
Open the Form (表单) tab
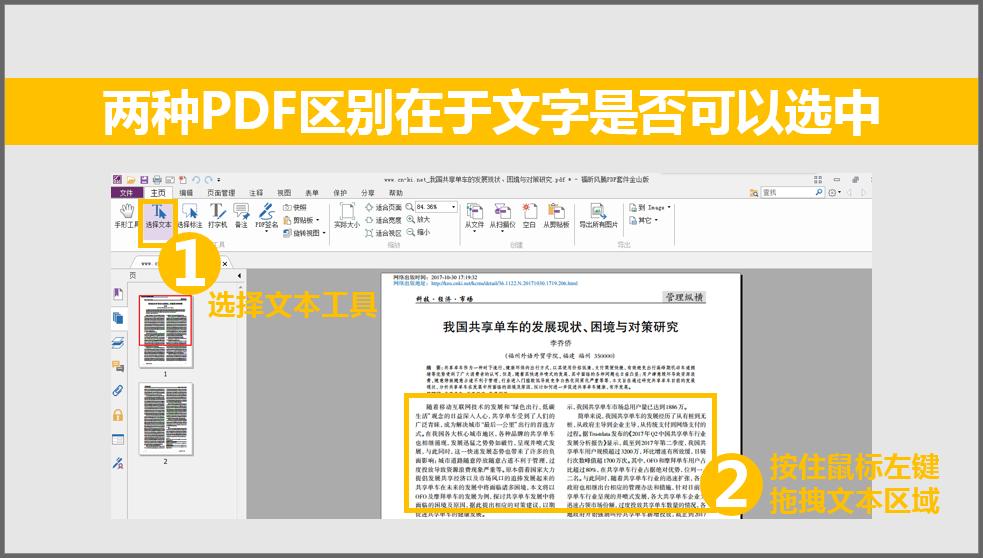(x=312, y=192)
